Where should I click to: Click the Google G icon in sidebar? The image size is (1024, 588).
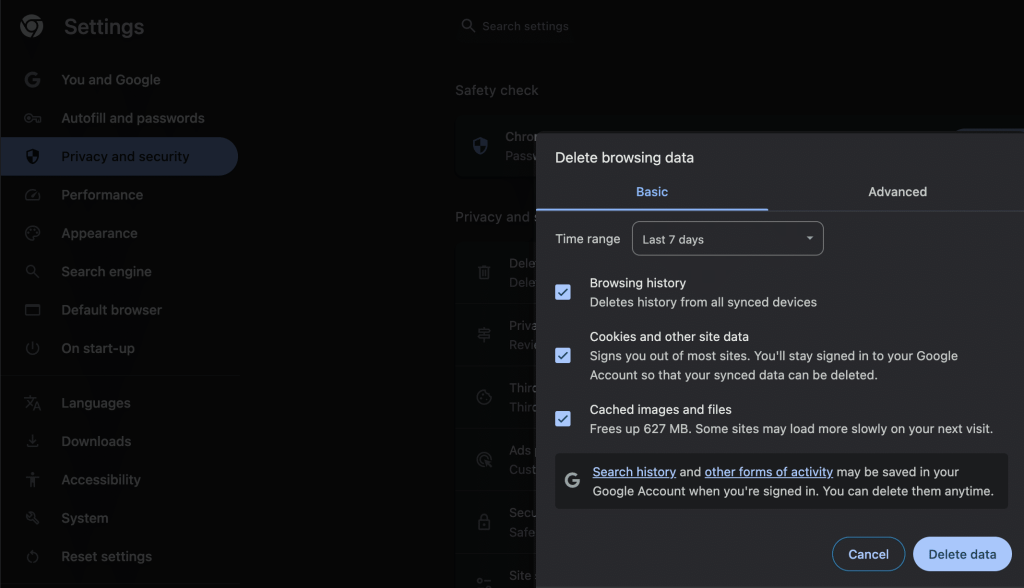33,80
